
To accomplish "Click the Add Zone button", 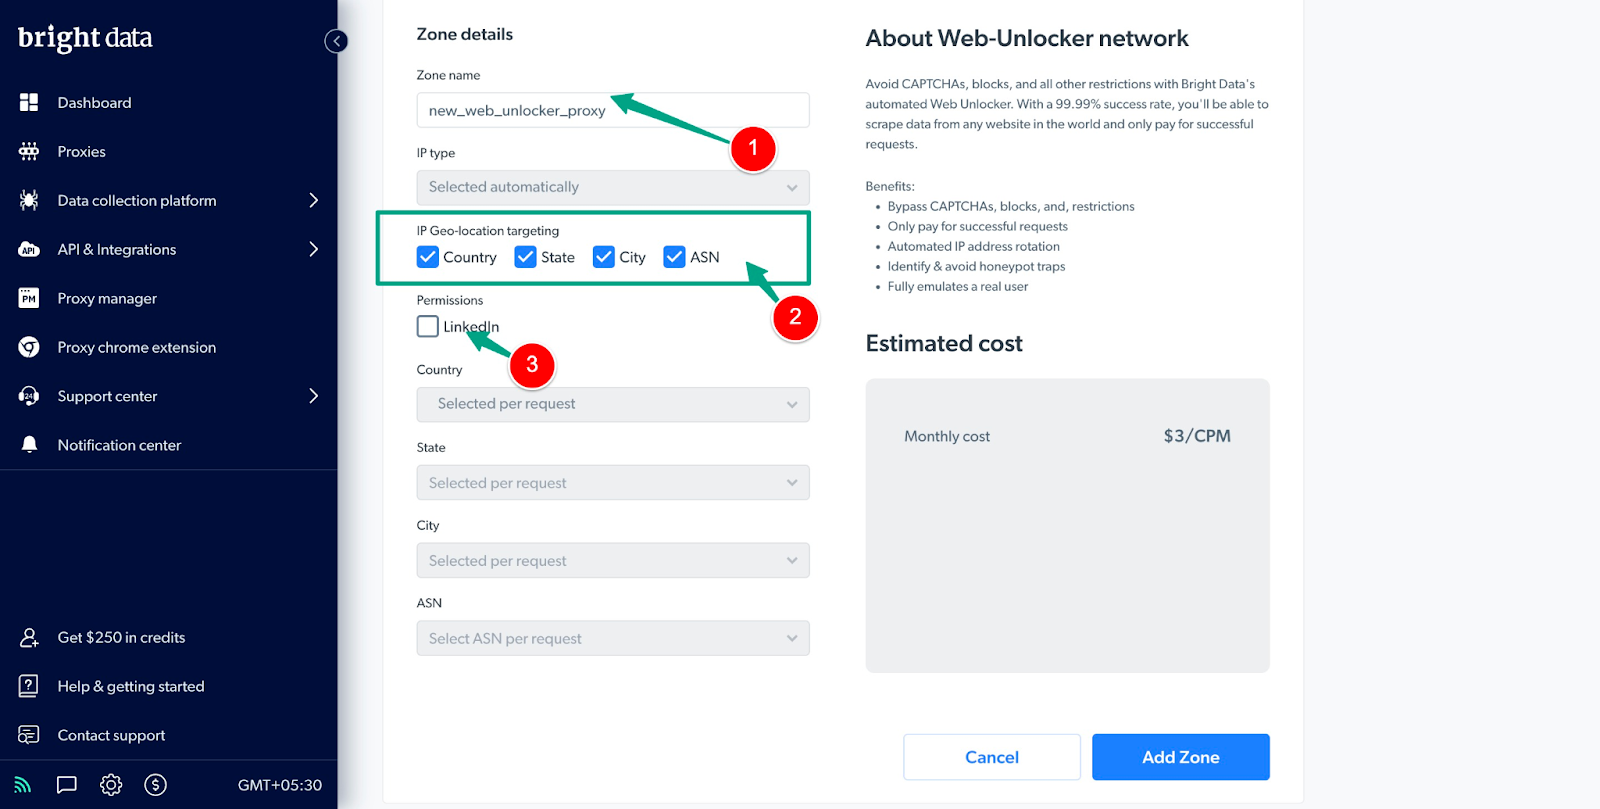I will [1180, 757].
